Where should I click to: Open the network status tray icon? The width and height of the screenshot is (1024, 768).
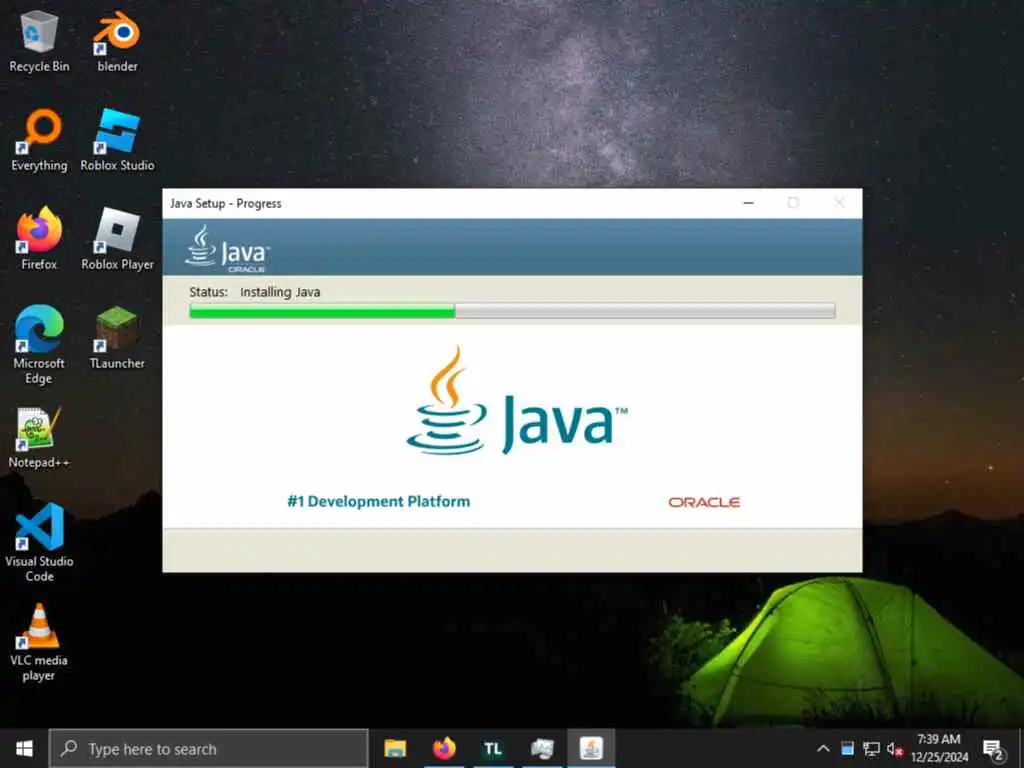871,748
